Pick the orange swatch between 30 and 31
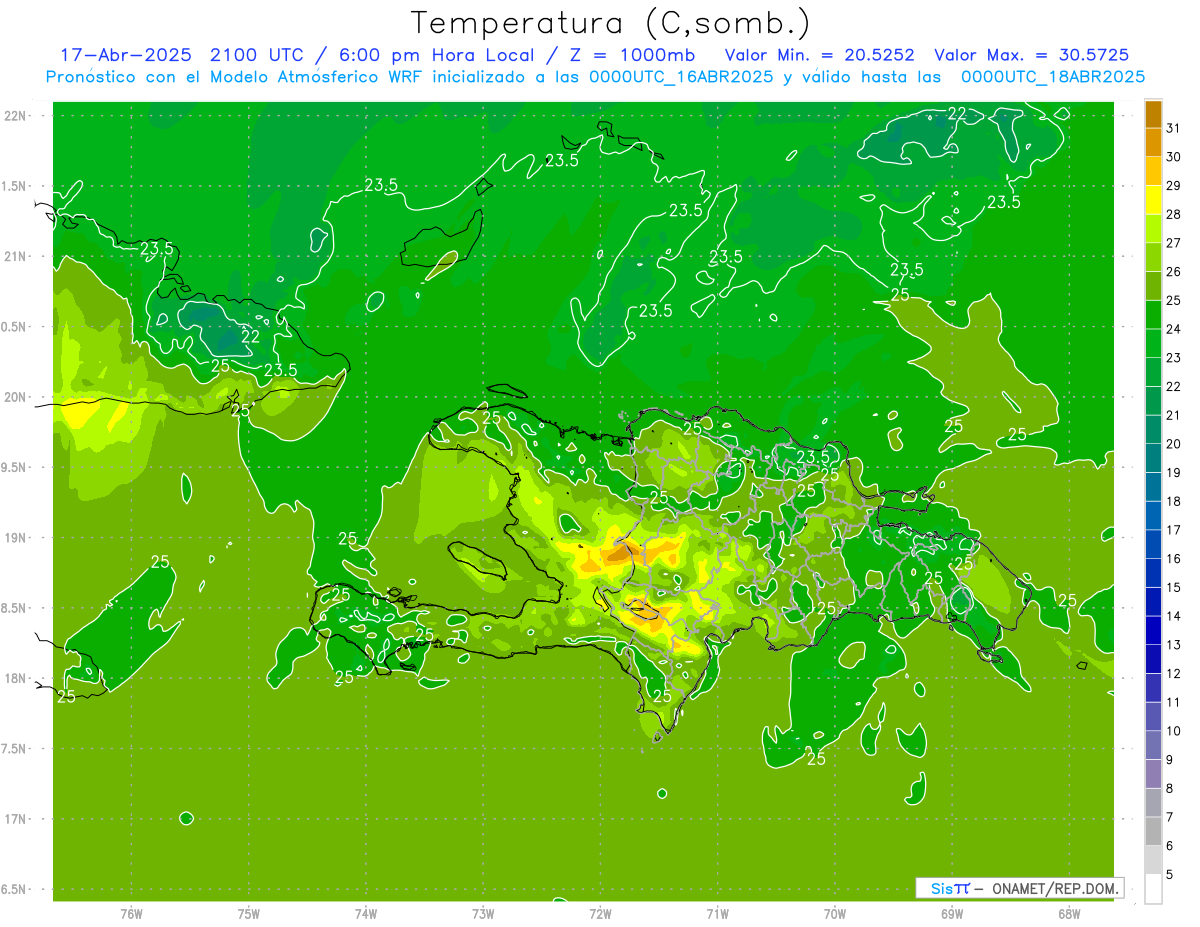 click(1153, 143)
